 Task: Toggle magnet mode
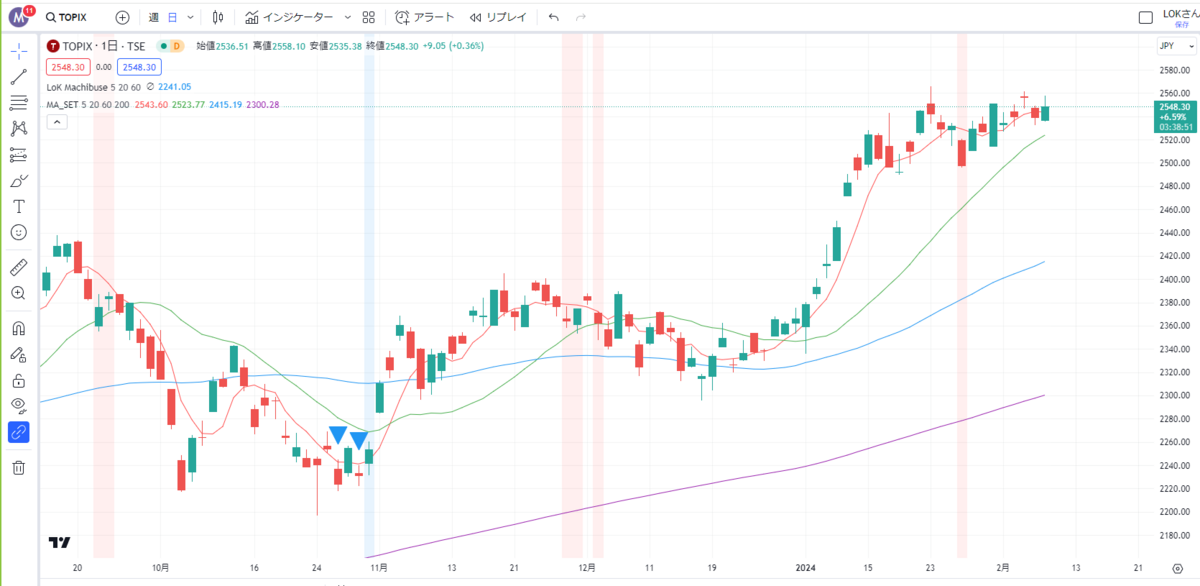tap(18, 328)
